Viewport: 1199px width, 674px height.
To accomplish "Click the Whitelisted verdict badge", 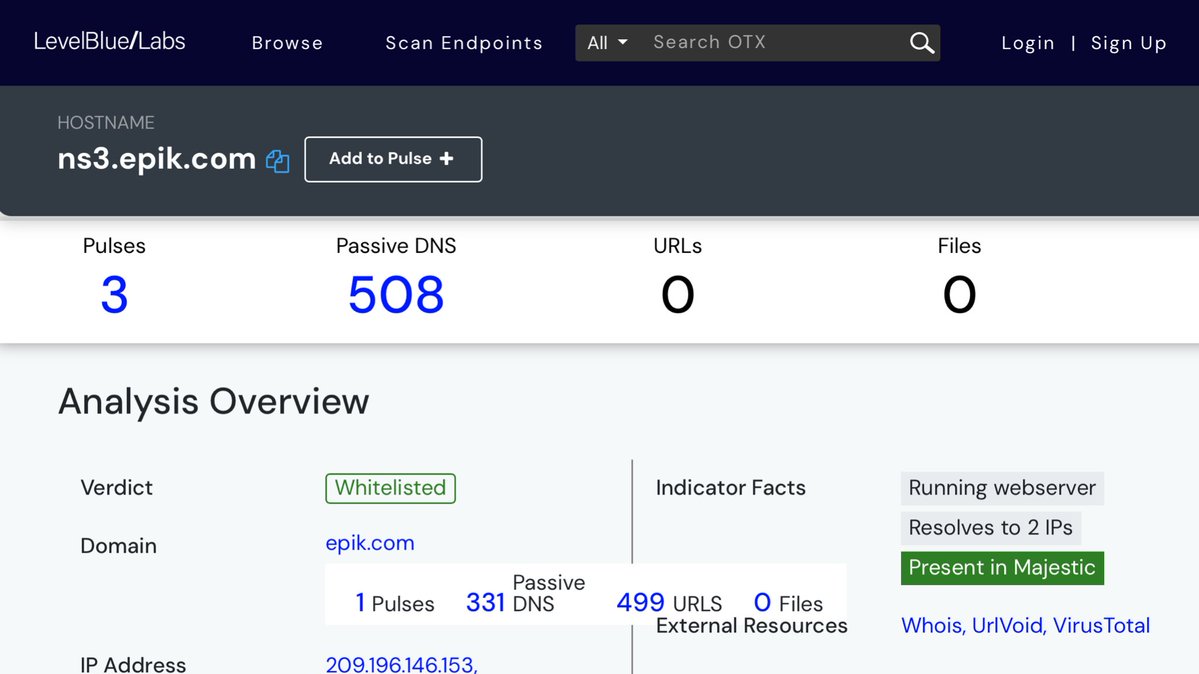I will pos(390,488).
